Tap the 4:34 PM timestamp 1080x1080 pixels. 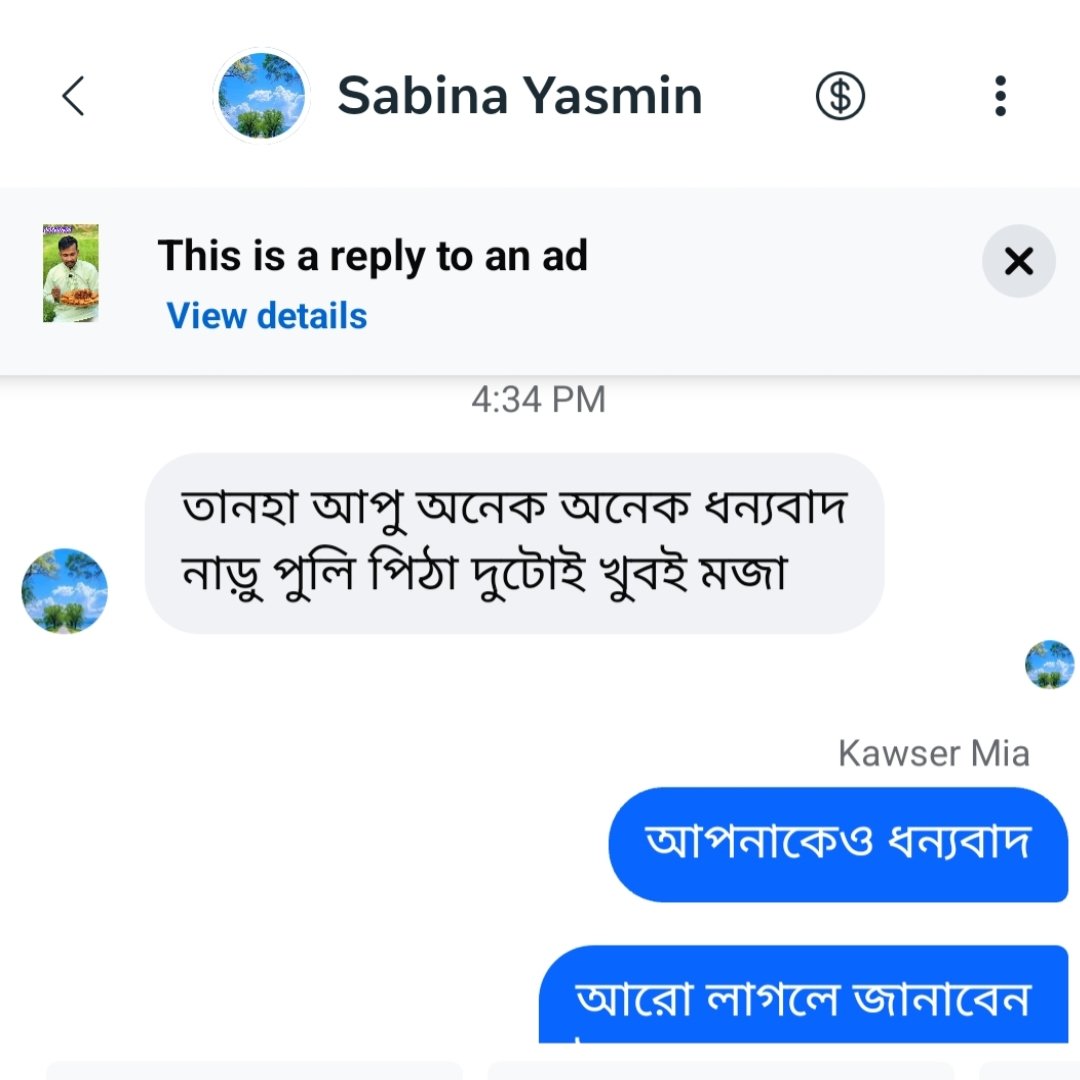coord(539,399)
